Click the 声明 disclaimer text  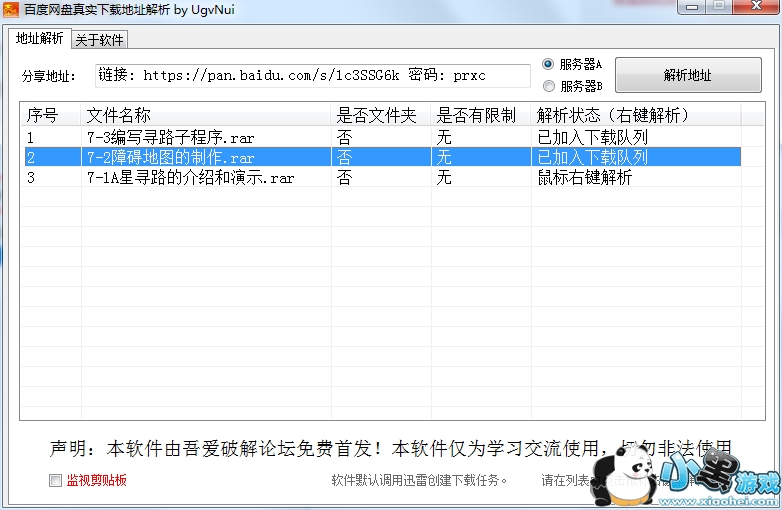pos(391,449)
